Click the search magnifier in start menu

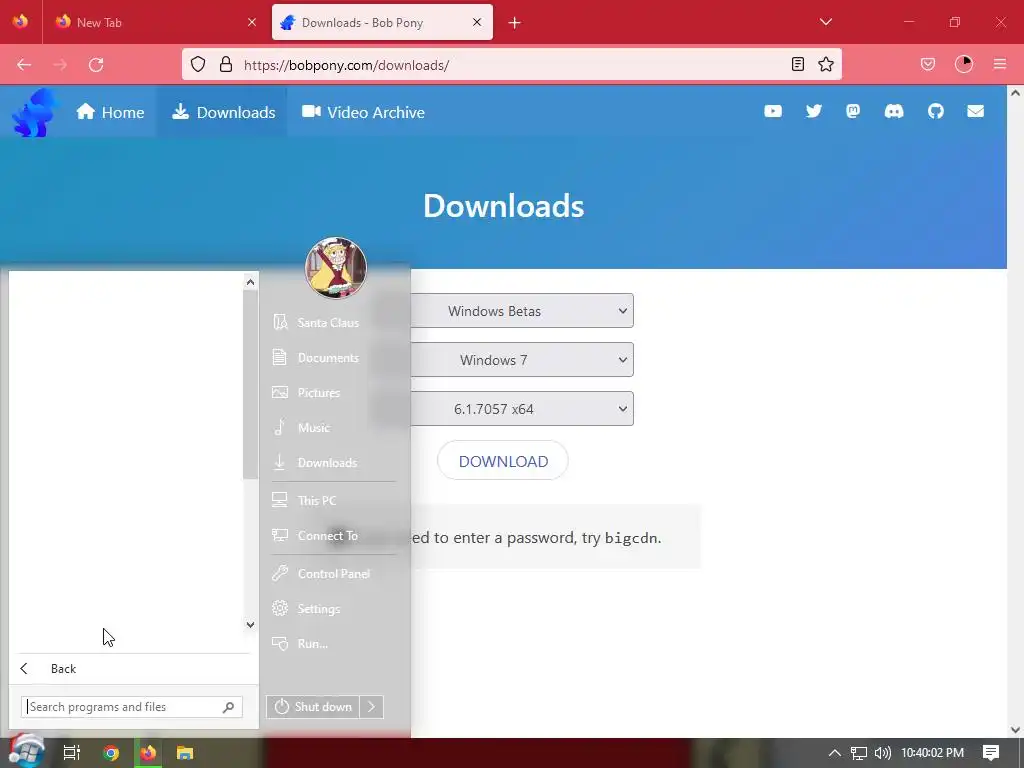[x=229, y=707]
